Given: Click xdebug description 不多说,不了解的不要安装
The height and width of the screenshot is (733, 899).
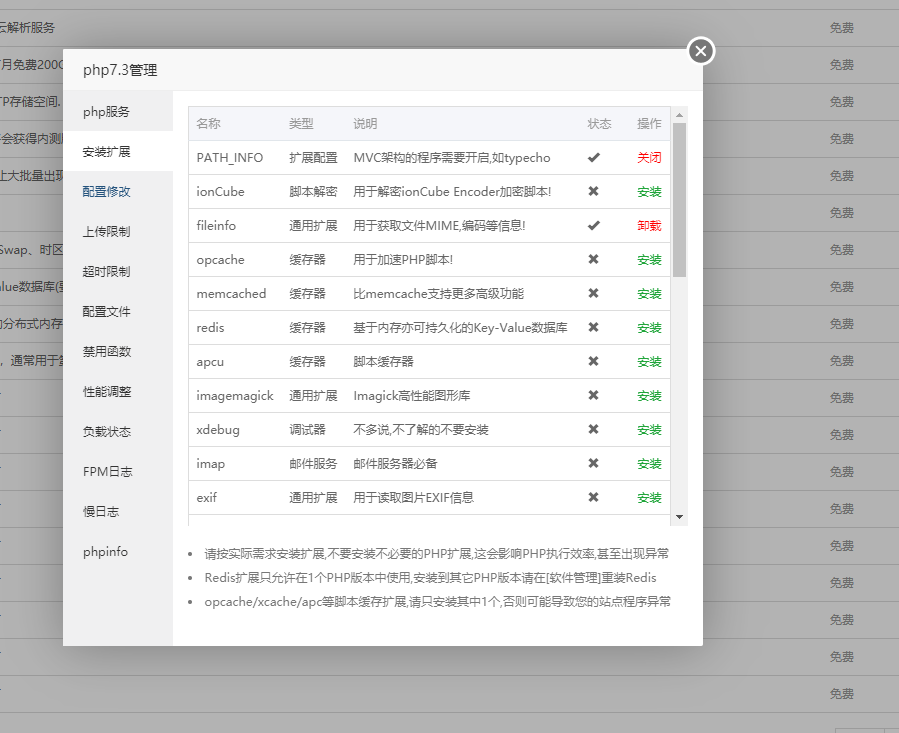Looking at the screenshot, I should point(421,430).
